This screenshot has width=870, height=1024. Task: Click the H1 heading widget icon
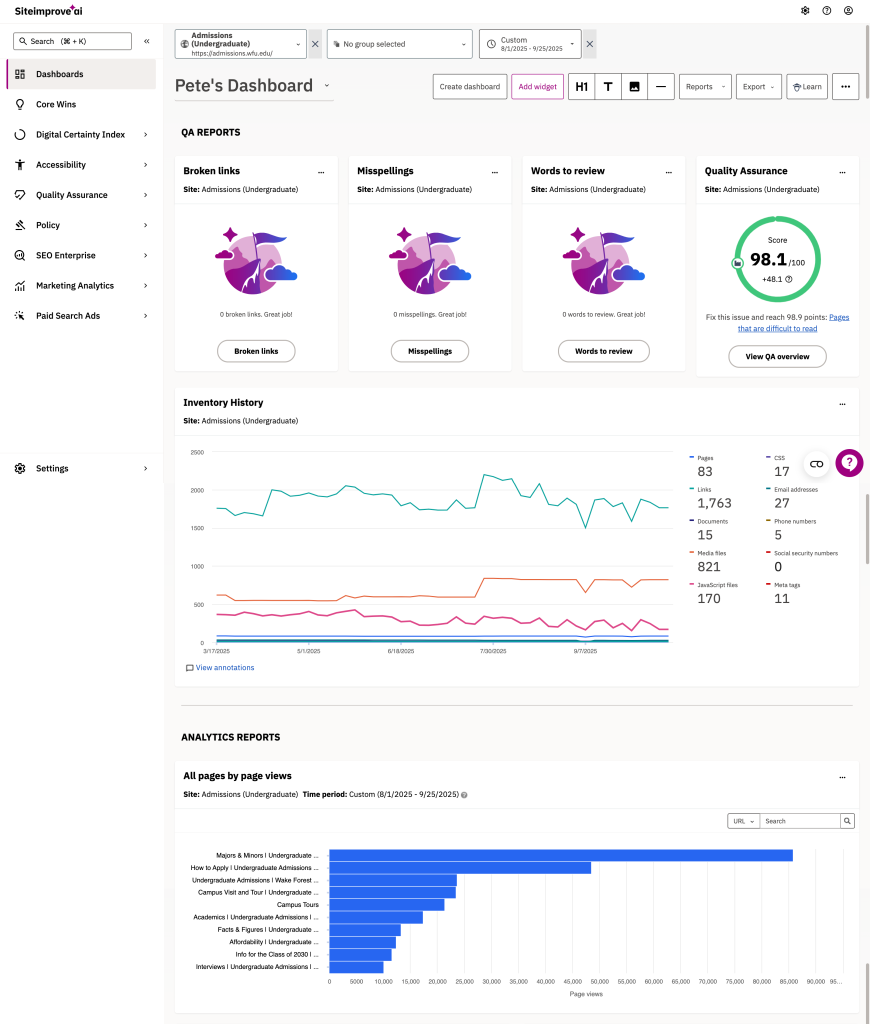pyautogui.click(x=581, y=87)
